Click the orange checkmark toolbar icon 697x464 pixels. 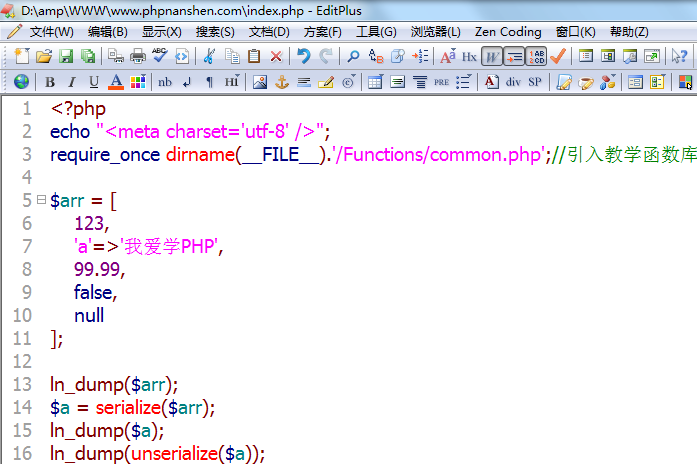[558, 56]
